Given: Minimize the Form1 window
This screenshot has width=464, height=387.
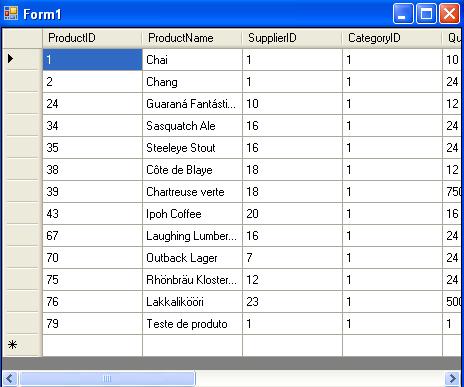Looking at the screenshot, I should (403, 14).
